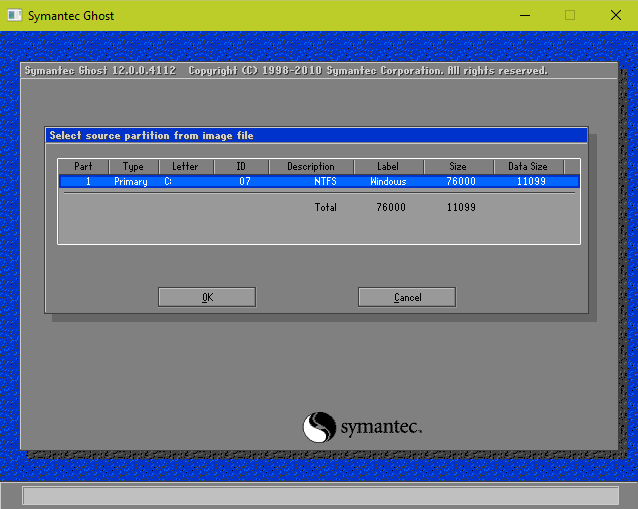Click the 07 partition ID cell

[245, 181]
